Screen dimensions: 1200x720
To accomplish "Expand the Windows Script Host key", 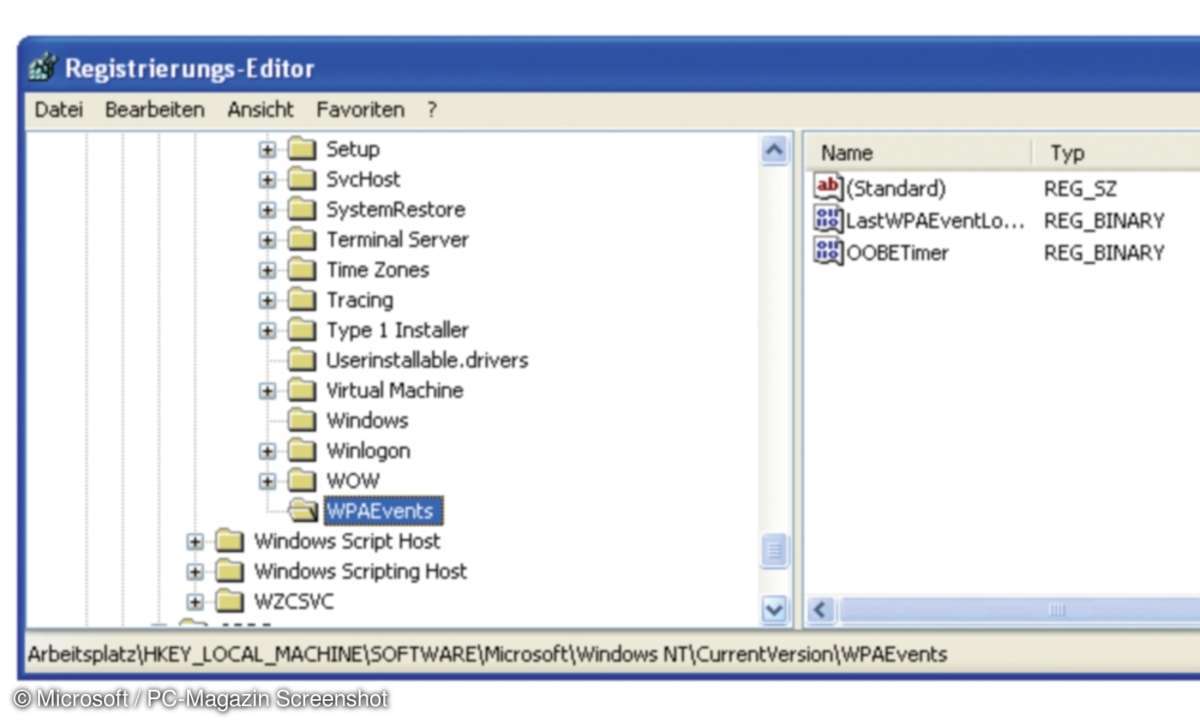I will tap(195, 541).
